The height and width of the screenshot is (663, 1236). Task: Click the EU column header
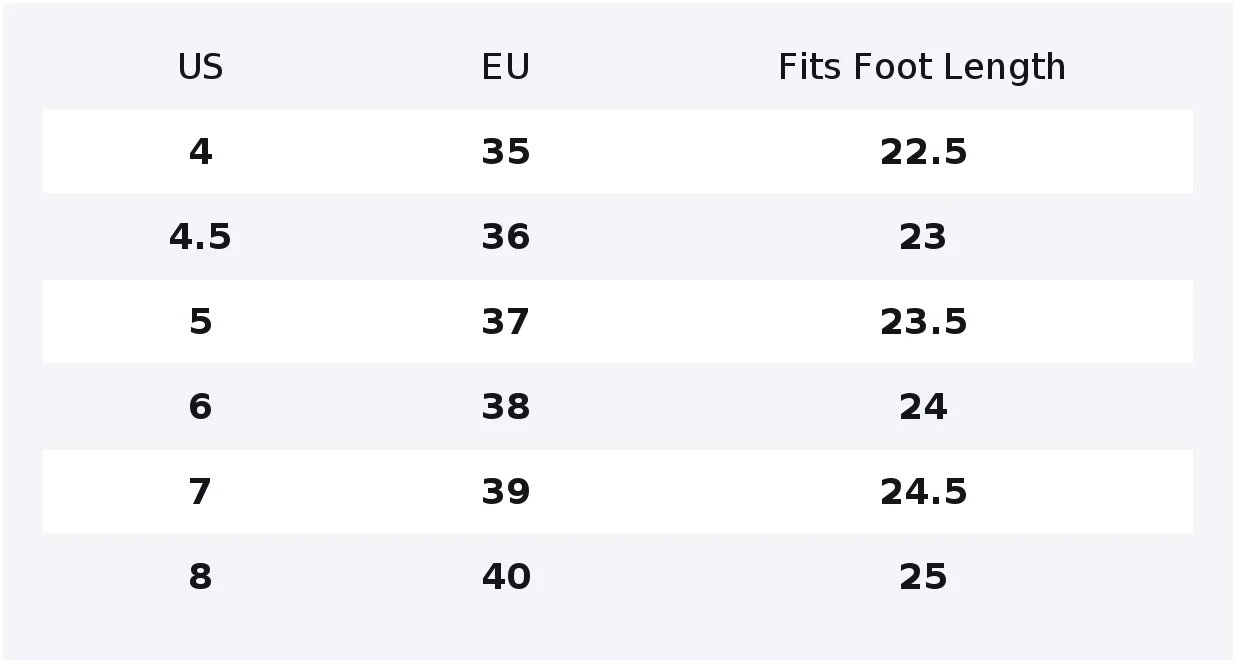click(505, 67)
